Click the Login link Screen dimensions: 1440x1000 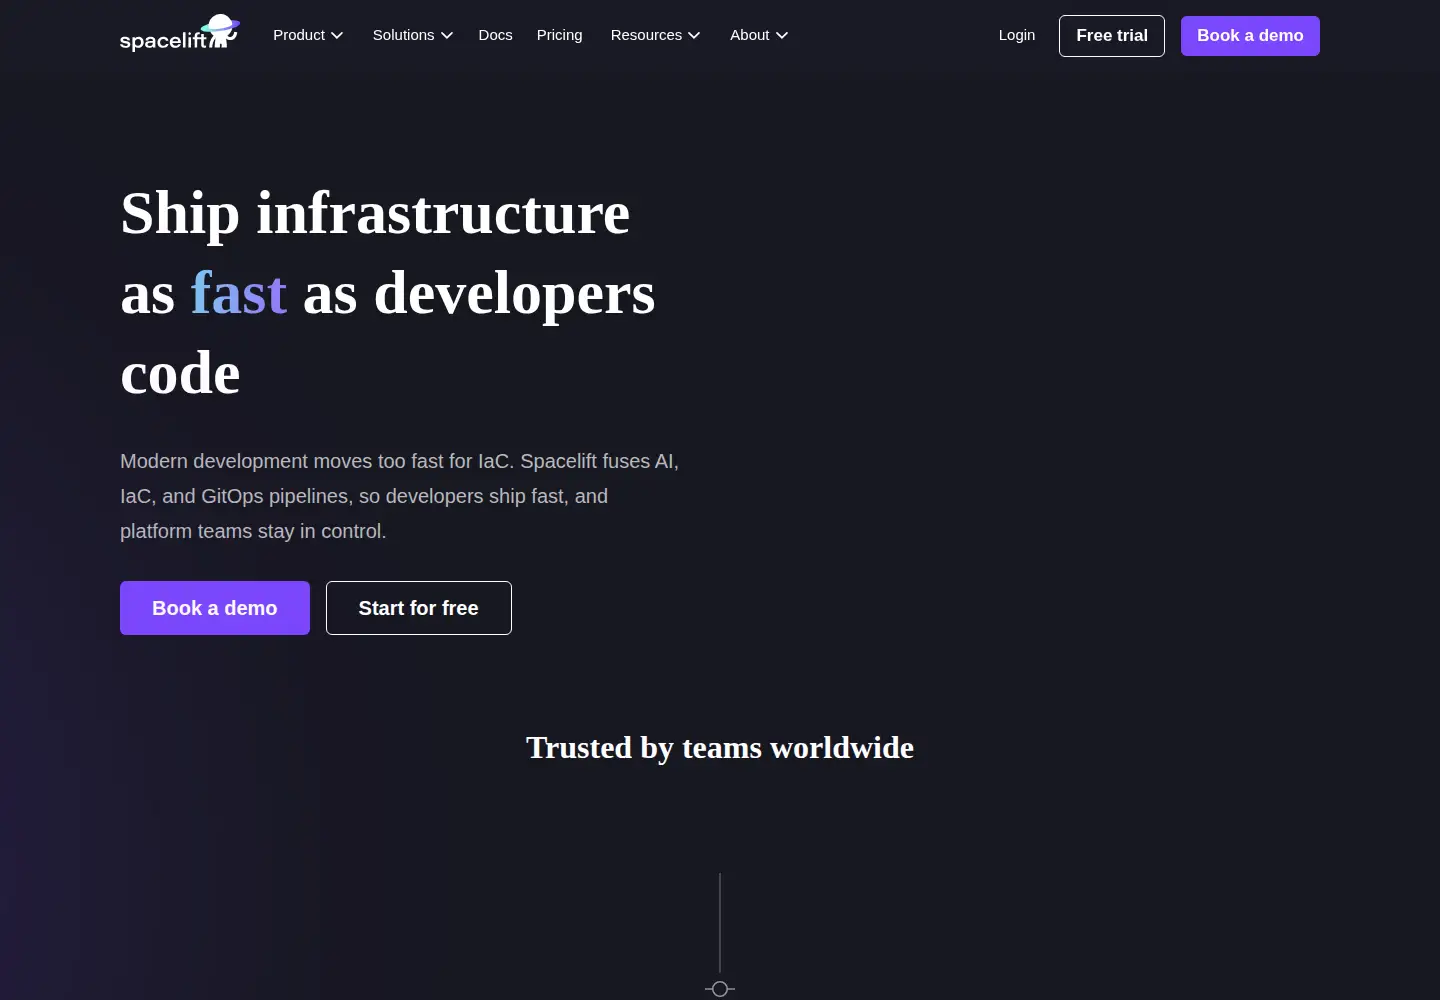coord(1017,35)
